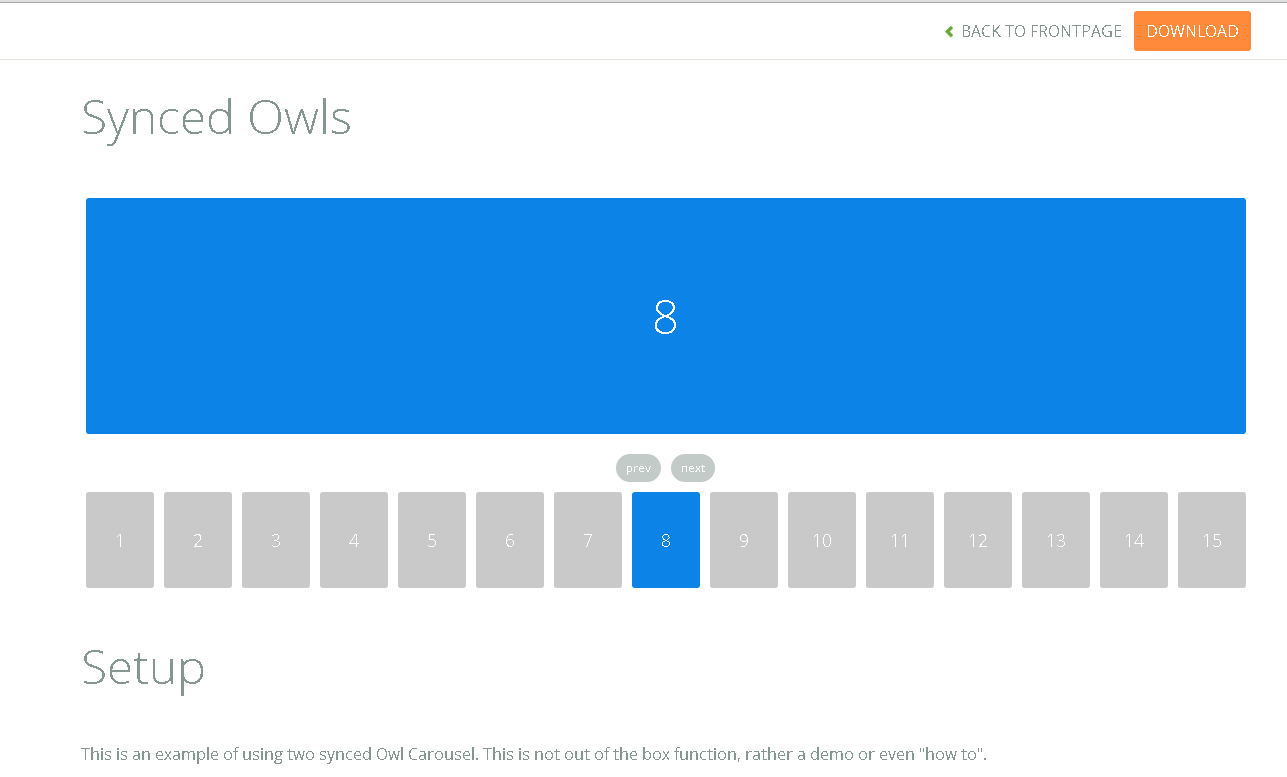Select thumbnail 3 in the carousel
The width and height of the screenshot is (1287, 777).
coord(275,540)
